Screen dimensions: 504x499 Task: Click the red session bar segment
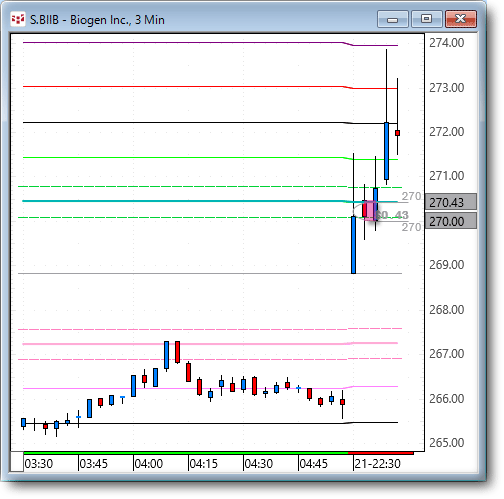click(x=381, y=453)
